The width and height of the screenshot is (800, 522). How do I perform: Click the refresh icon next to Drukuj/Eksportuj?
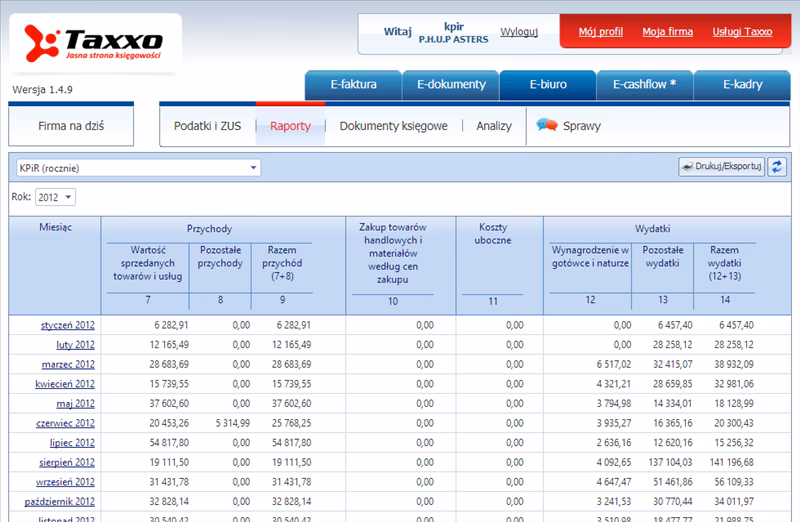click(x=777, y=167)
